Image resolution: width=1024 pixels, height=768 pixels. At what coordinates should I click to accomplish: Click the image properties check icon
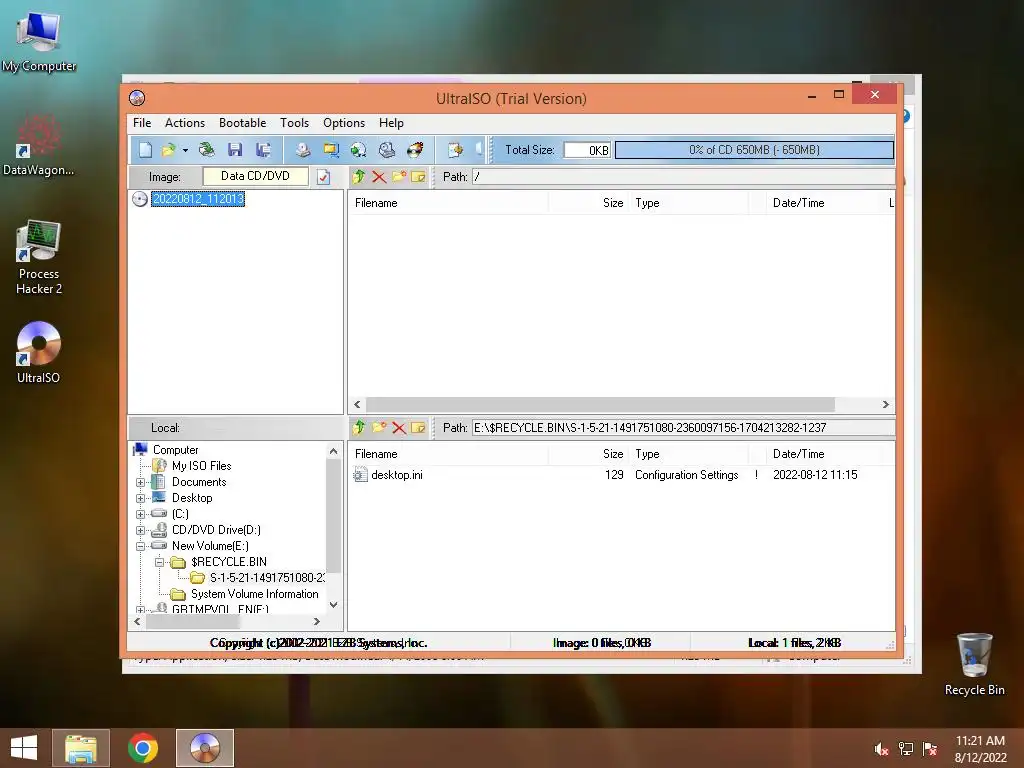coord(323,177)
